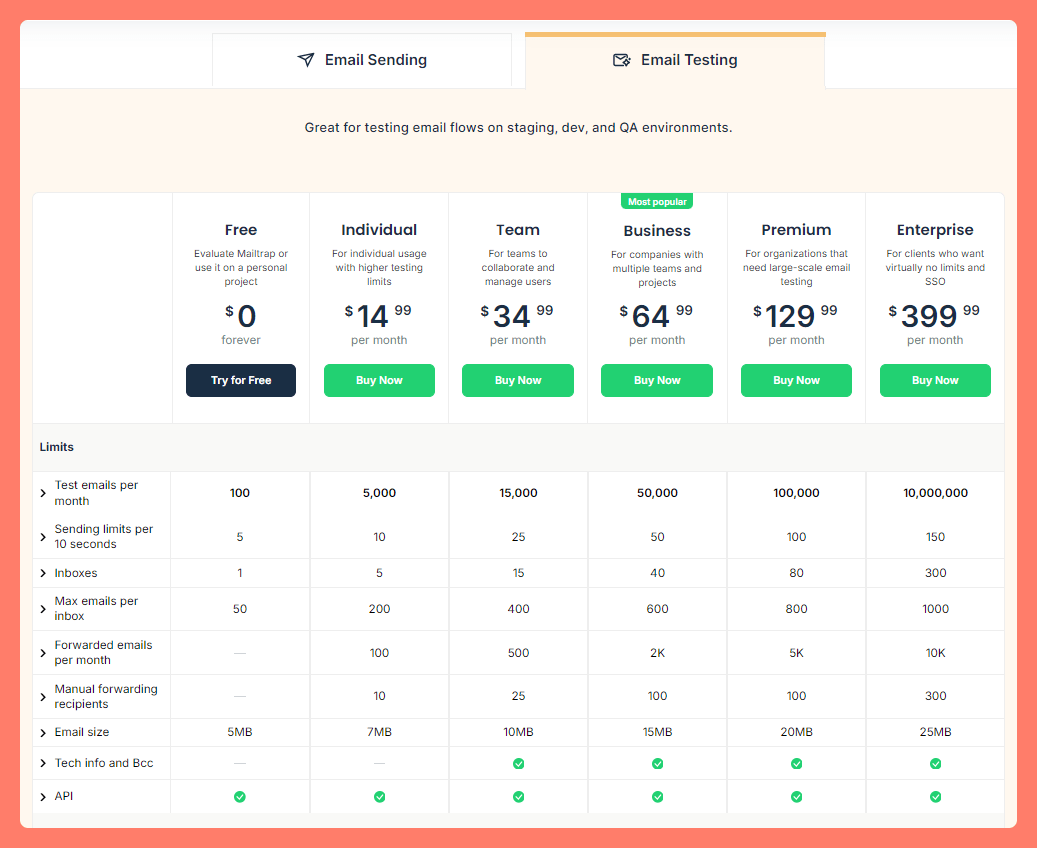Click the API checkmark for Premium plan

[797, 797]
